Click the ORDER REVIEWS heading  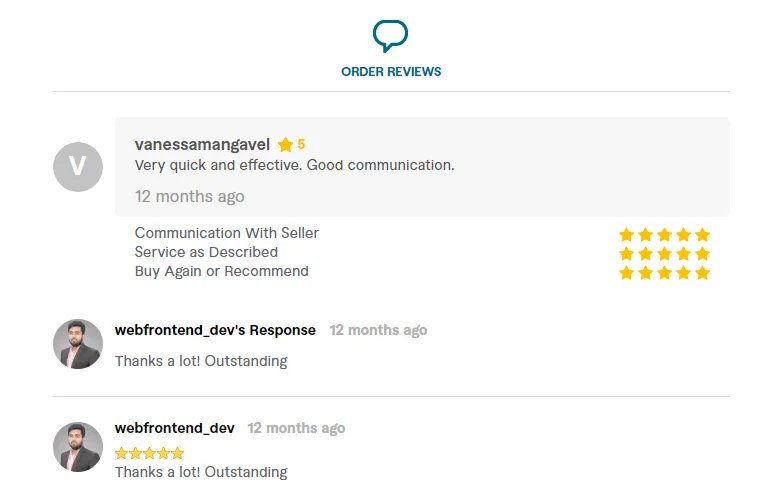click(391, 72)
